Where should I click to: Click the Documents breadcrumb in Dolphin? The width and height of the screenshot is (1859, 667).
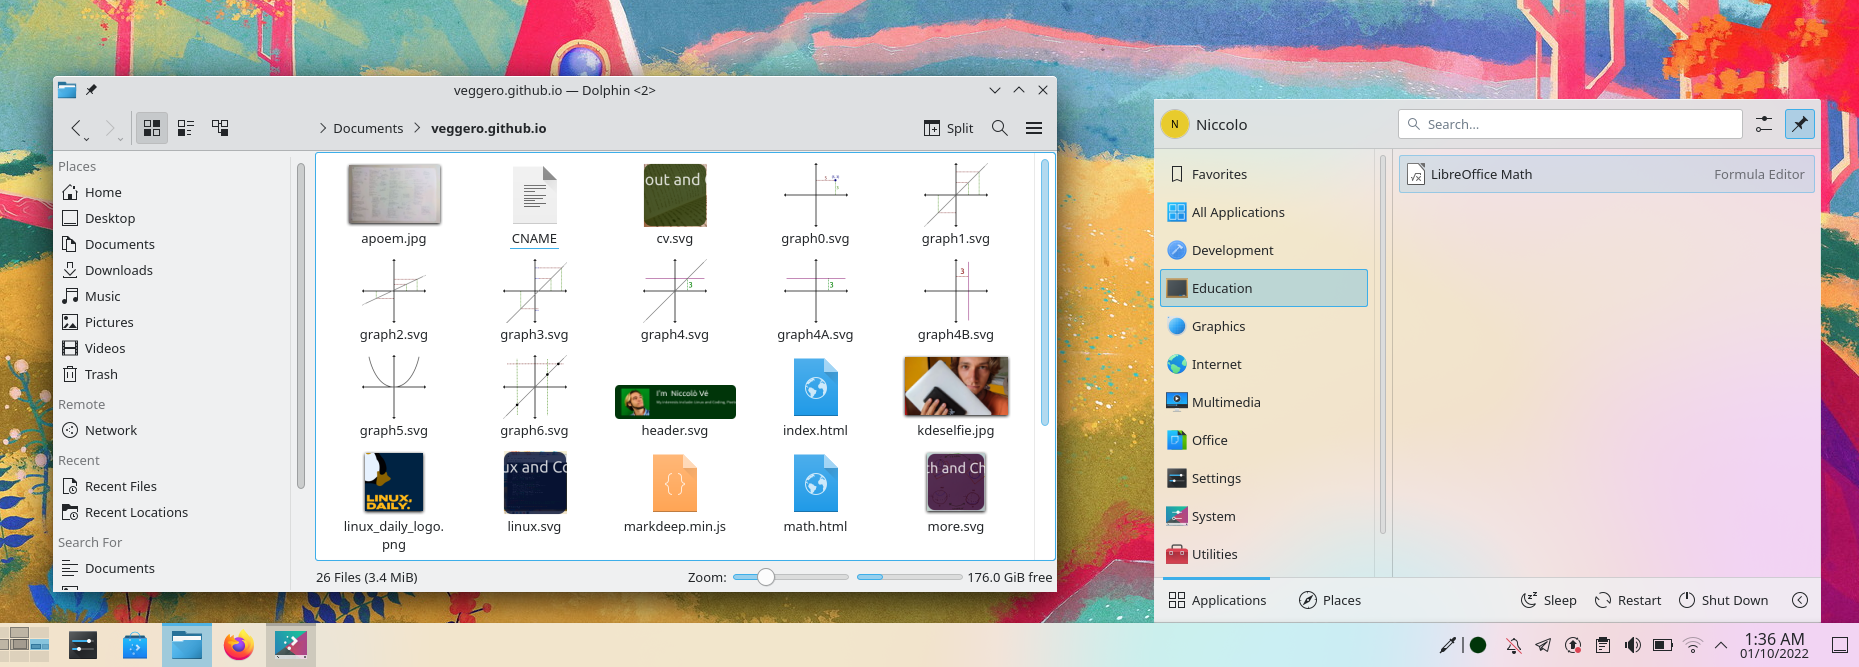pos(368,128)
